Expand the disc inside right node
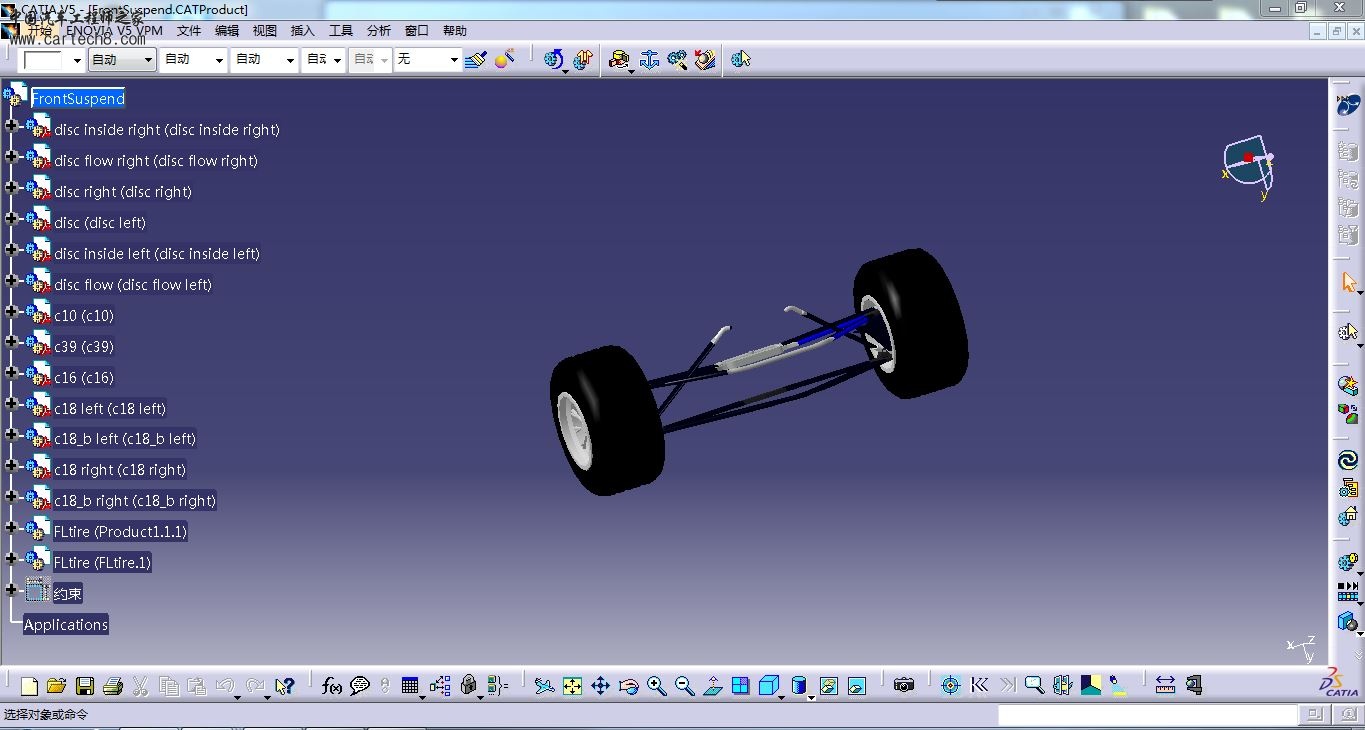1365x730 pixels. [11, 126]
